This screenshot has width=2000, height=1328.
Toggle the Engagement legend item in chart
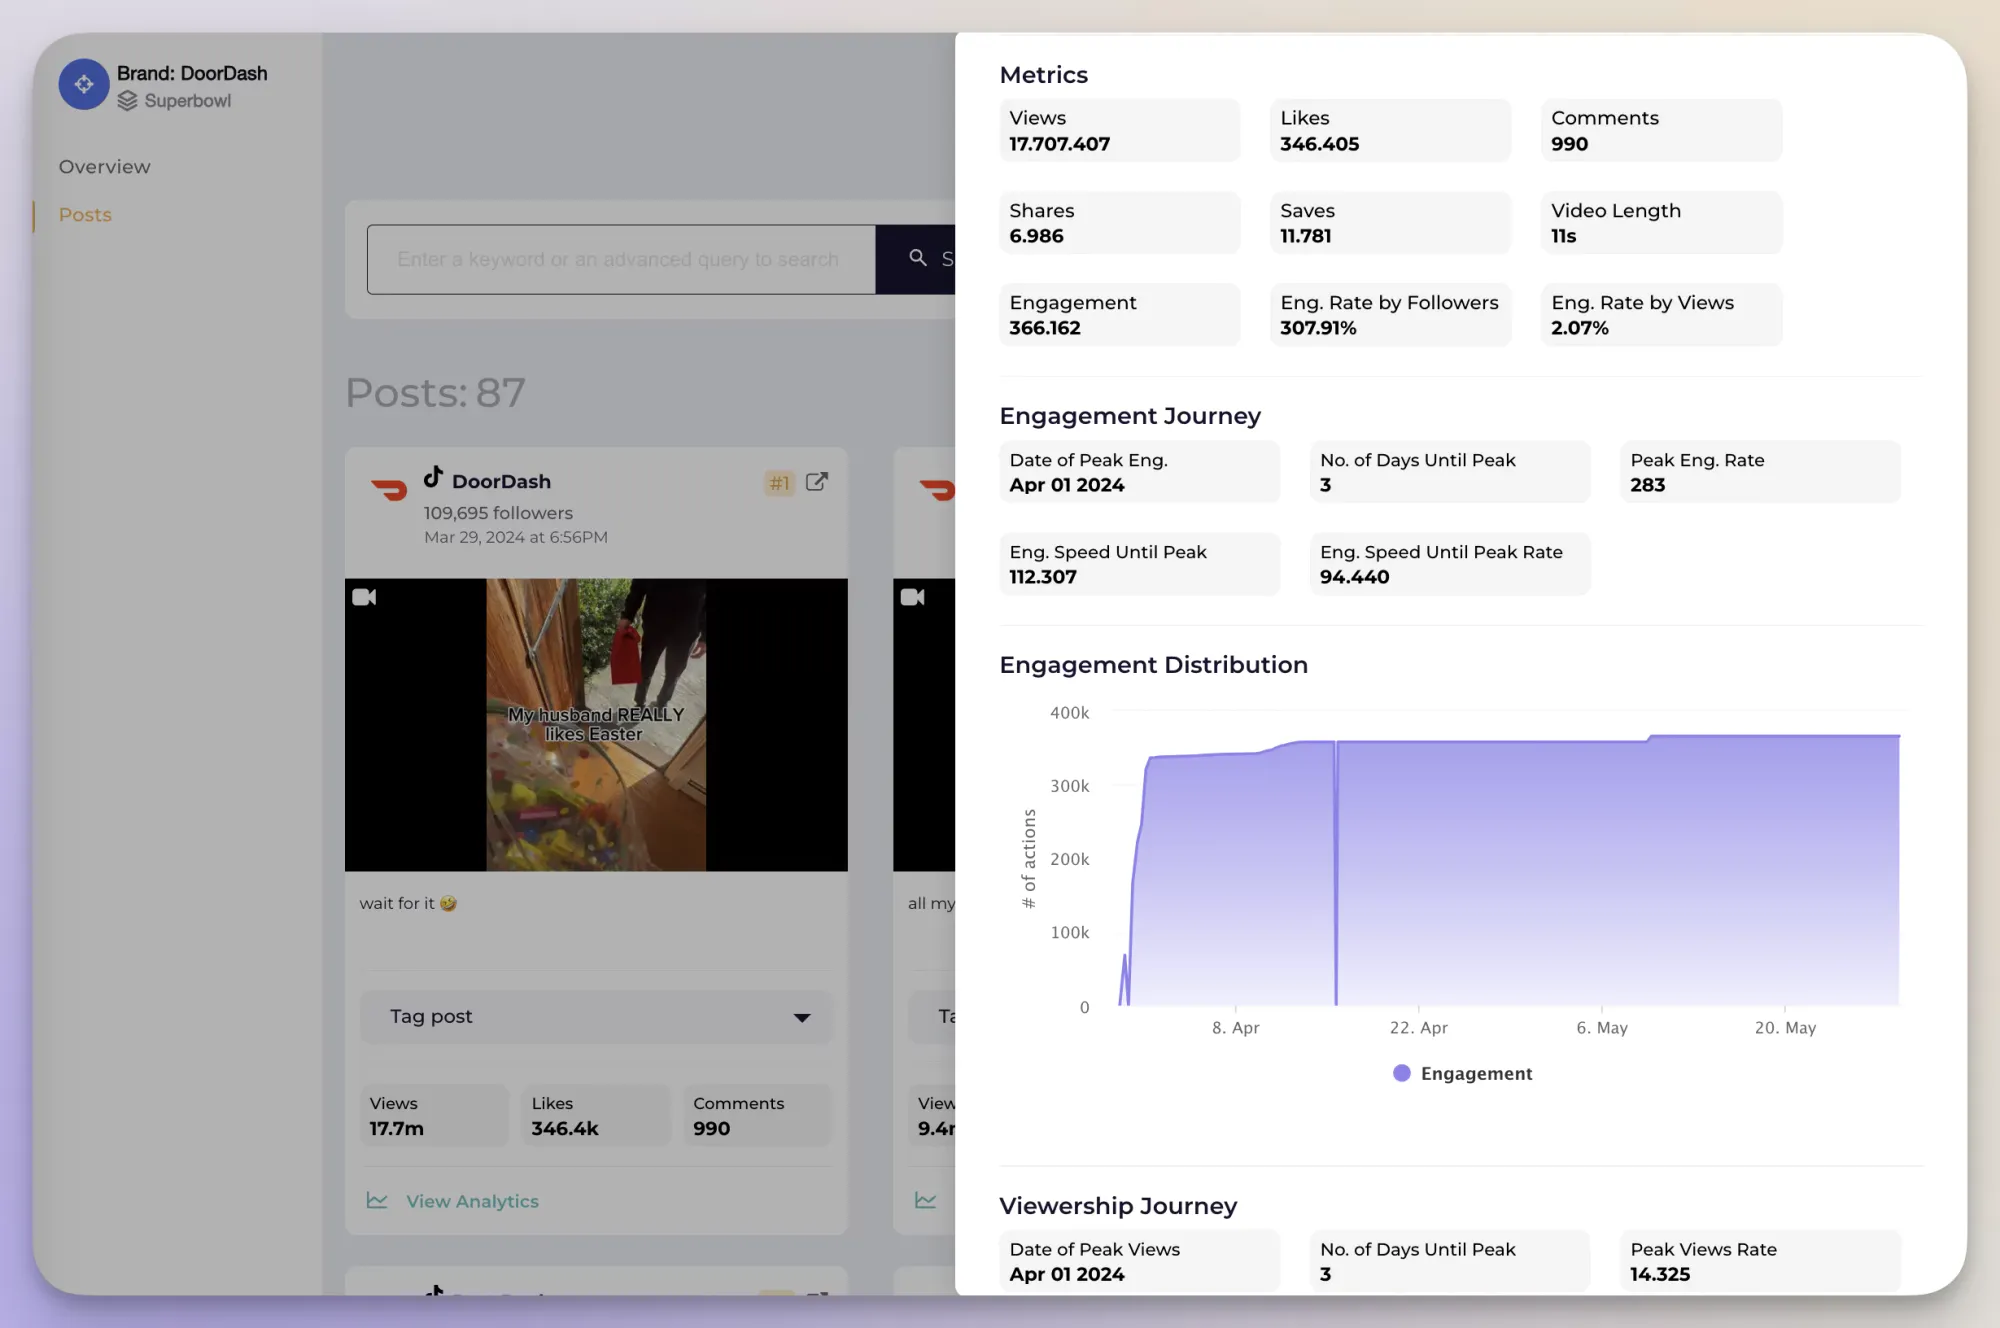pos(1462,1073)
